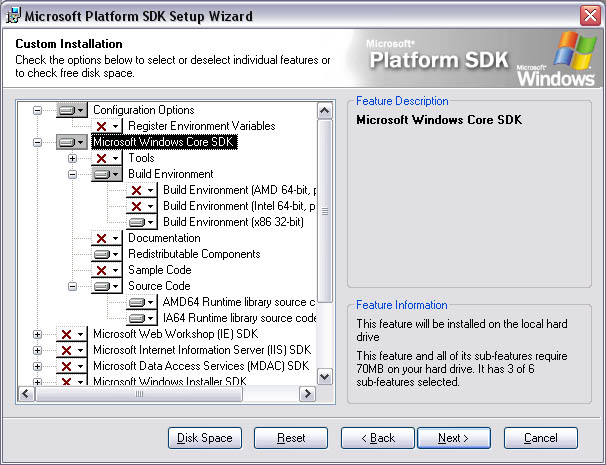Screen dimensions: 606x465
Task: Click the tree's vertical scroll down arrow
Action: [325, 376]
